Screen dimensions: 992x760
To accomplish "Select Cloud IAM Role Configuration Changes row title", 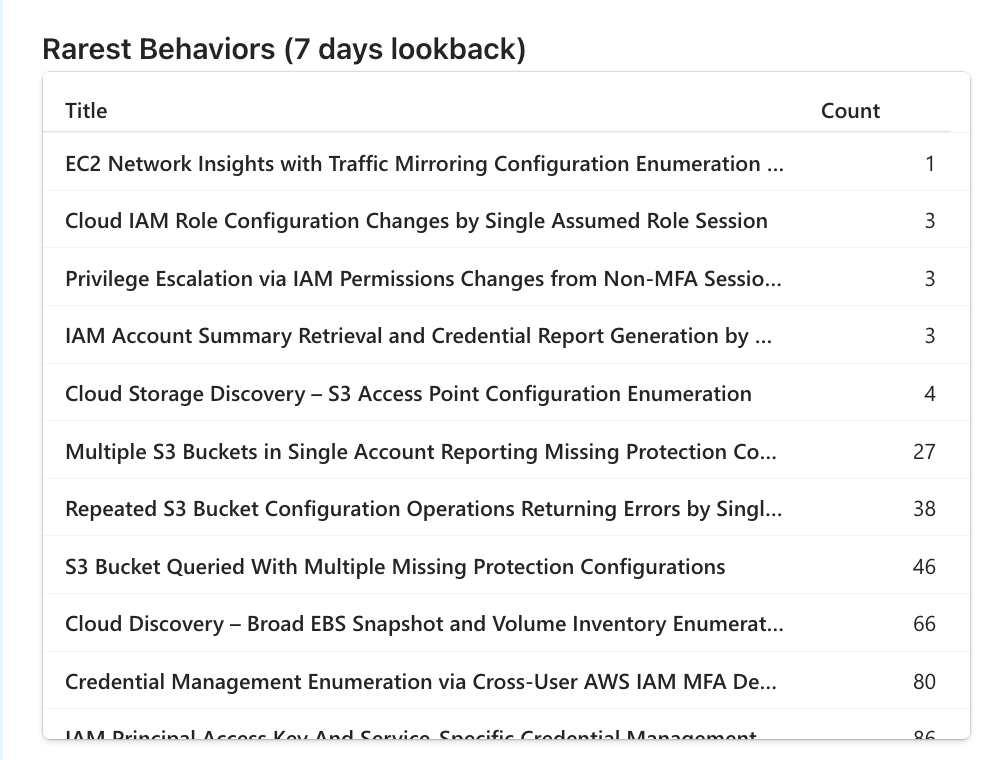I will (416, 221).
